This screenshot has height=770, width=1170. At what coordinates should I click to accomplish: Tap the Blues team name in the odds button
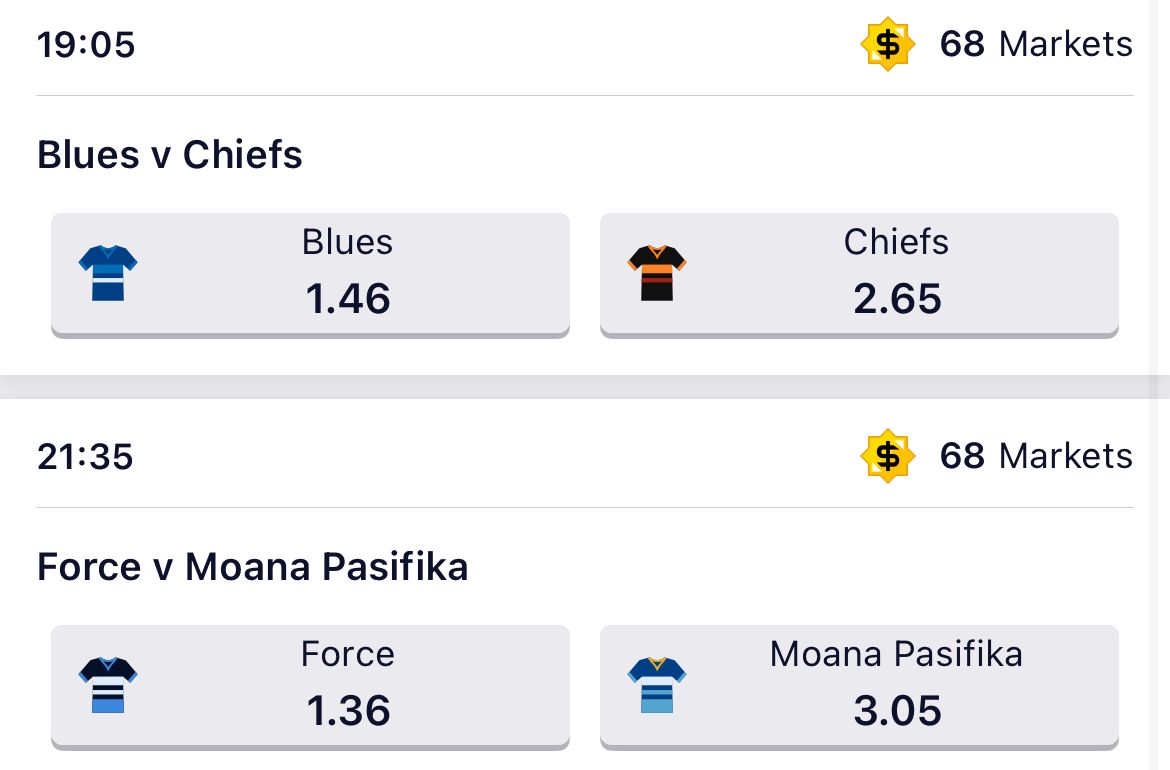point(348,243)
